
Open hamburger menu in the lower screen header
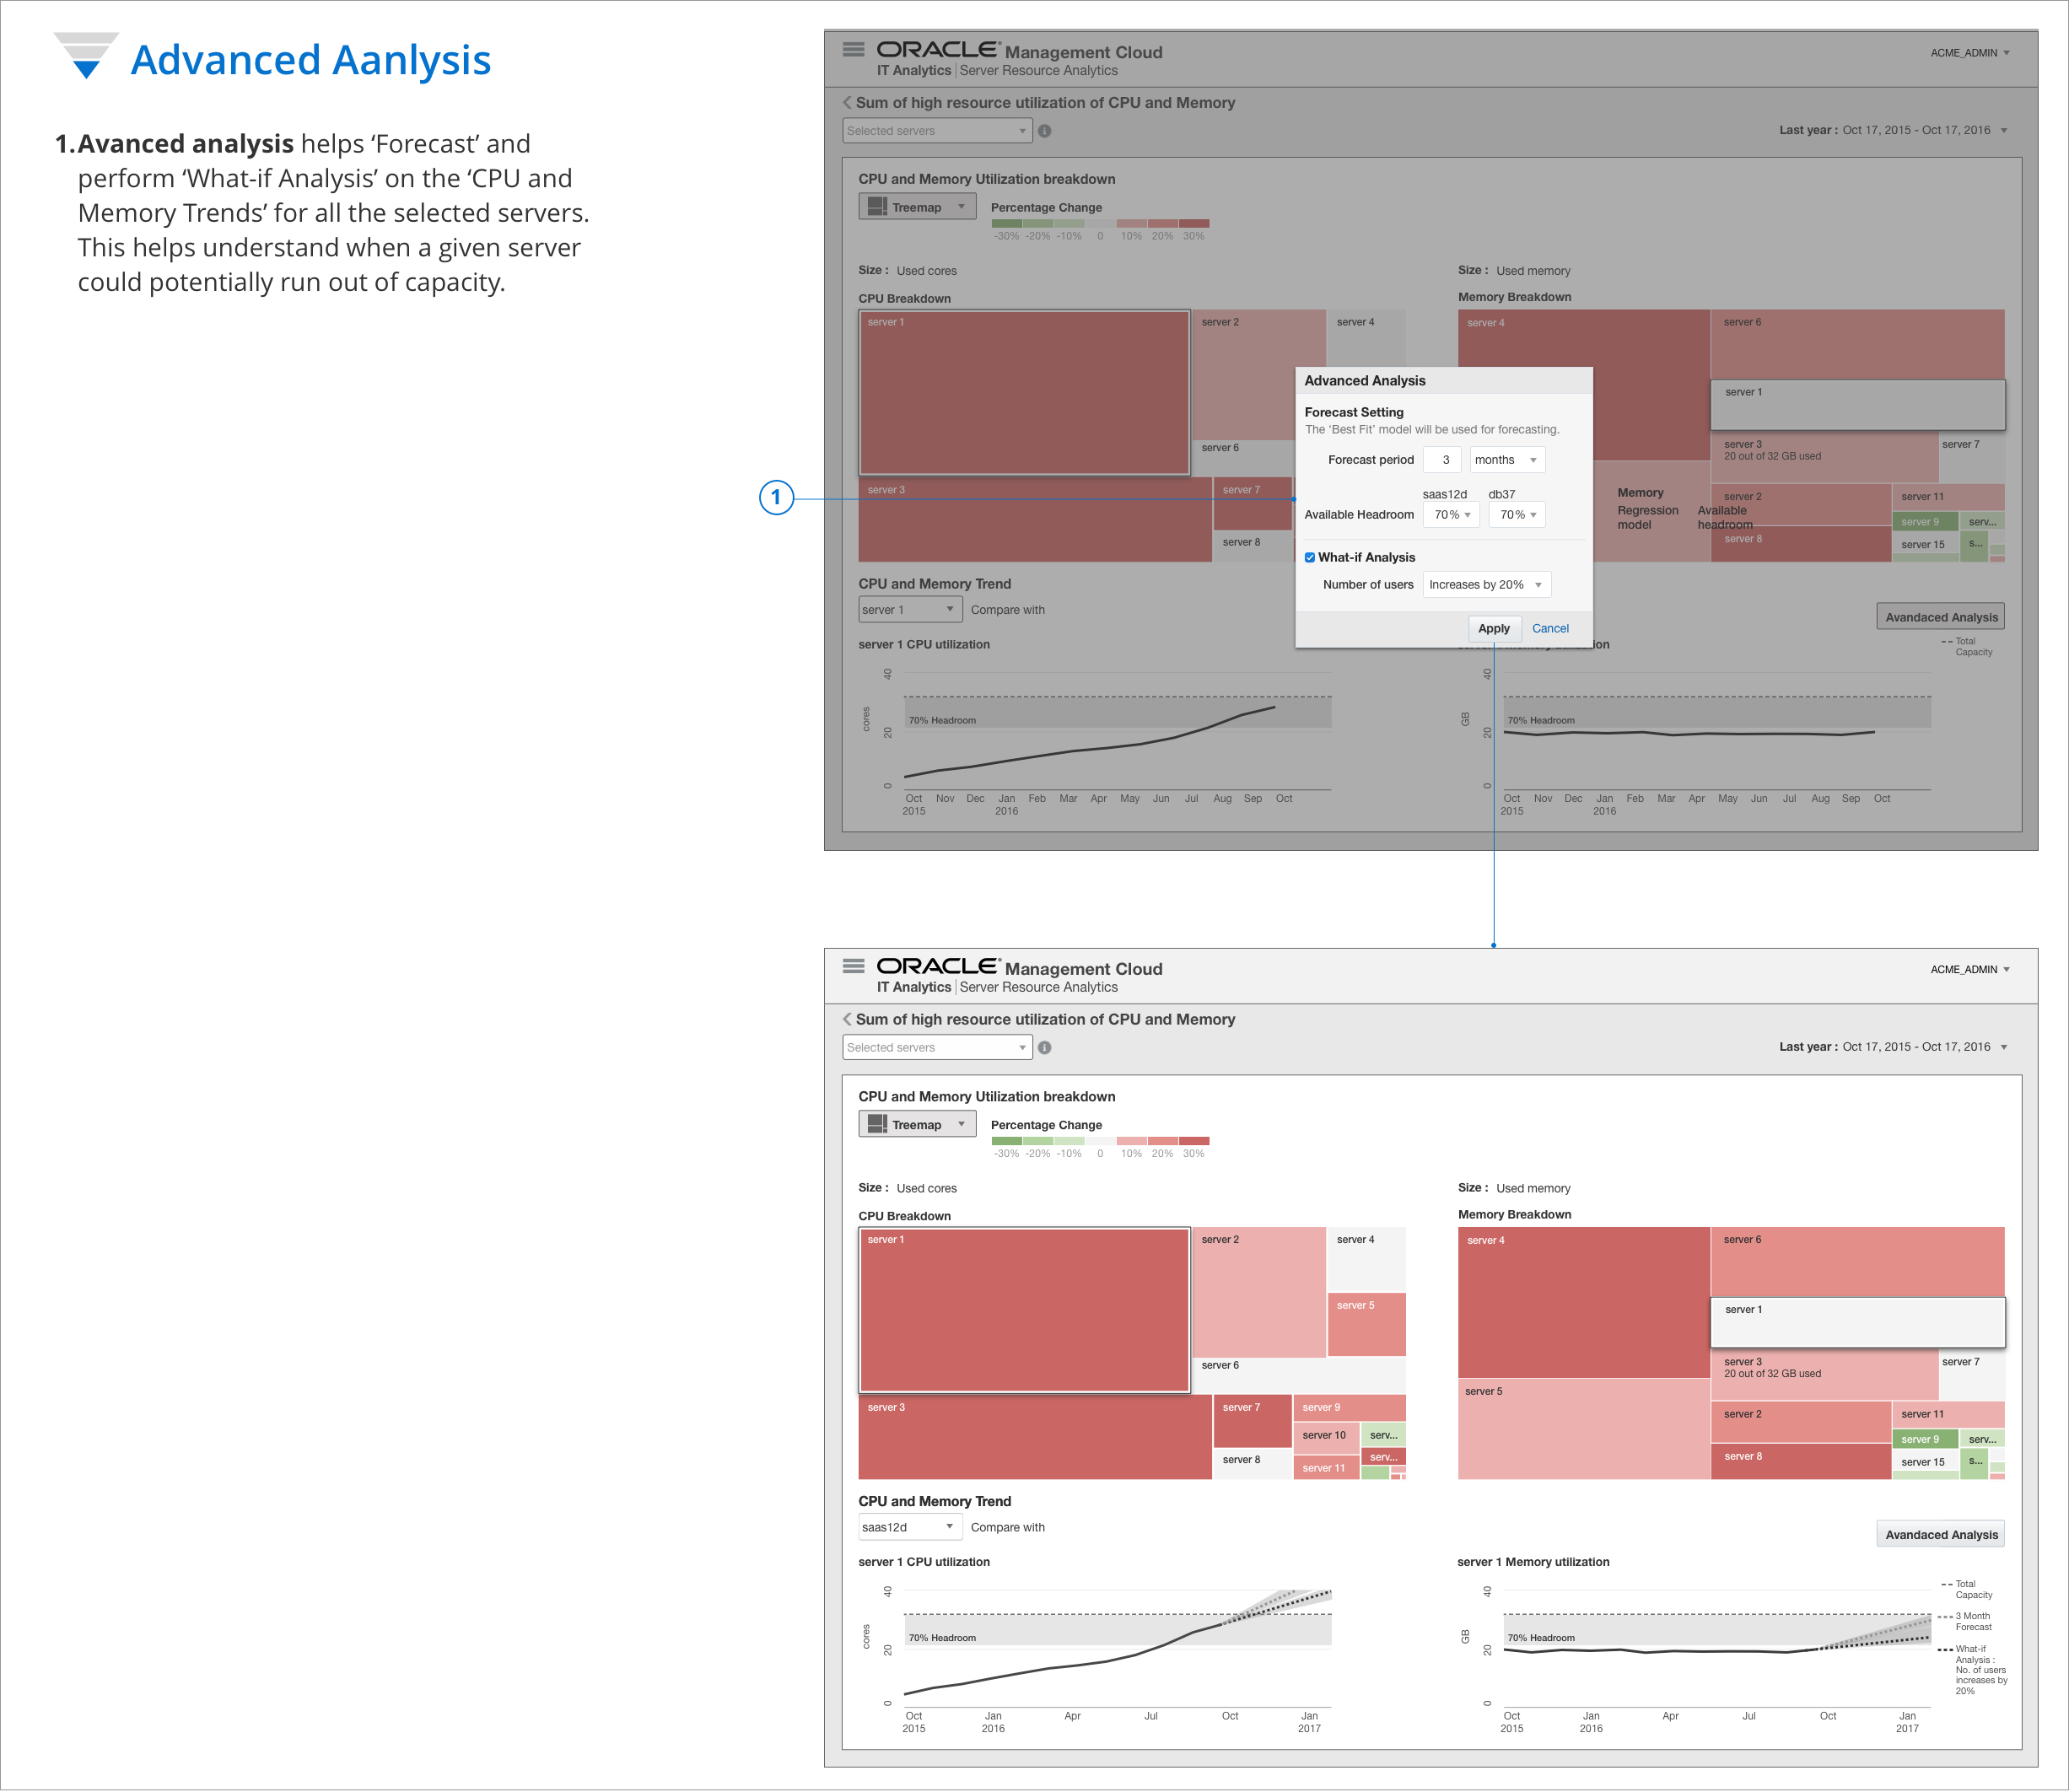pos(853,966)
